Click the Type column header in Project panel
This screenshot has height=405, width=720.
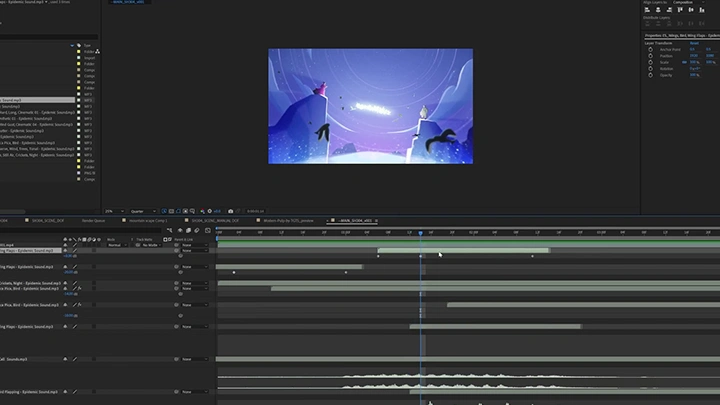(x=87, y=45)
